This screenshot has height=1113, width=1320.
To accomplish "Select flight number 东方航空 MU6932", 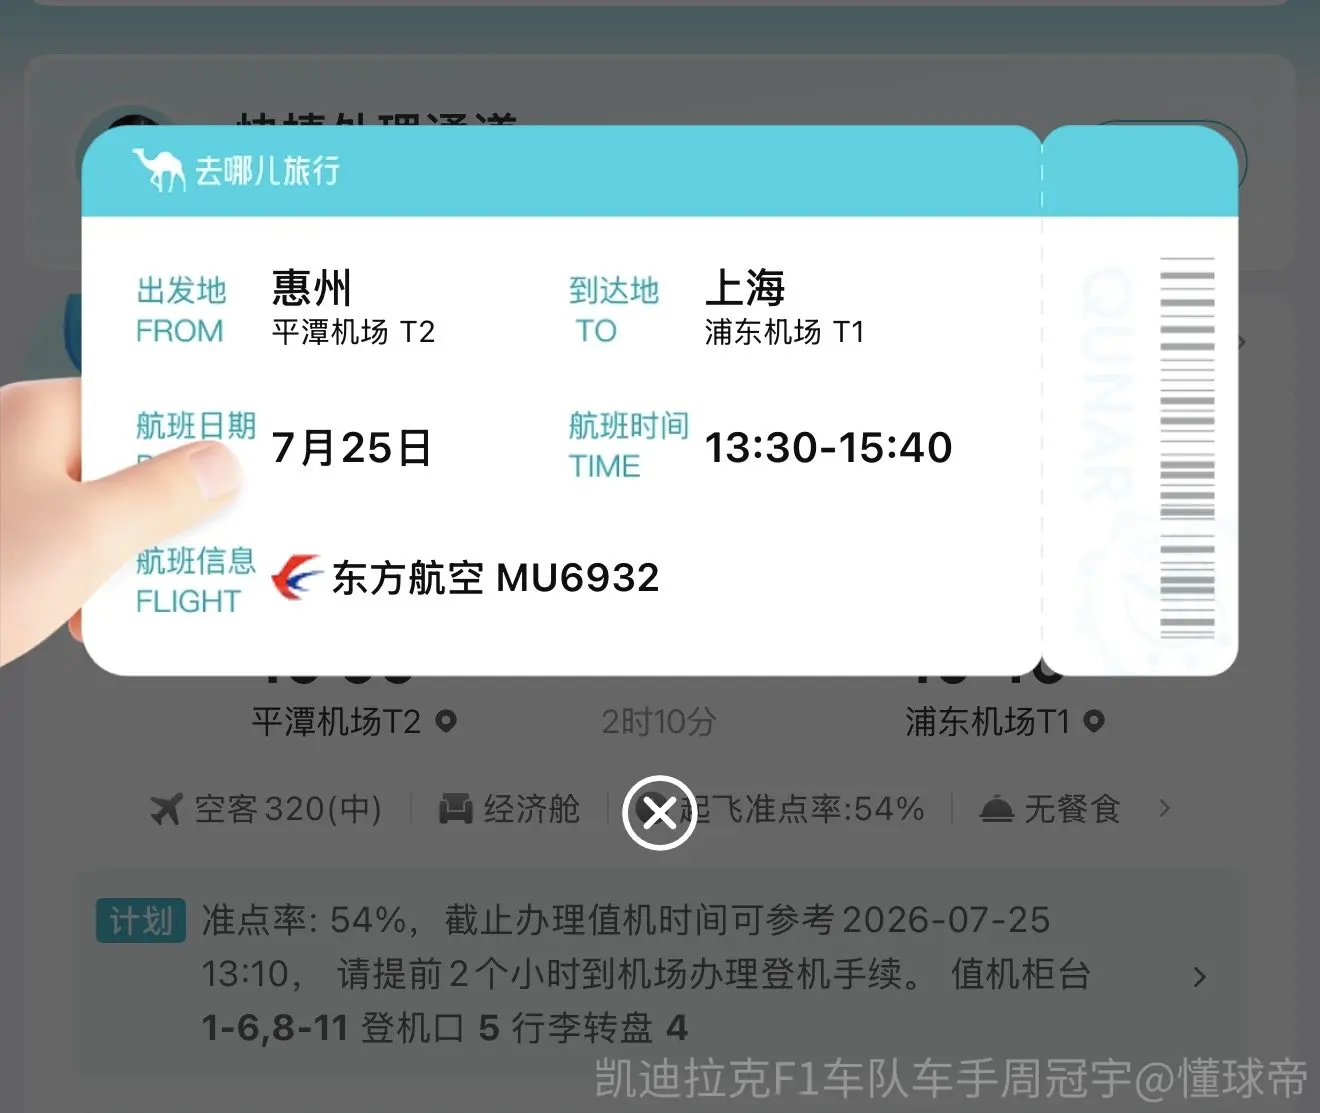I will [x=495, y=578].
